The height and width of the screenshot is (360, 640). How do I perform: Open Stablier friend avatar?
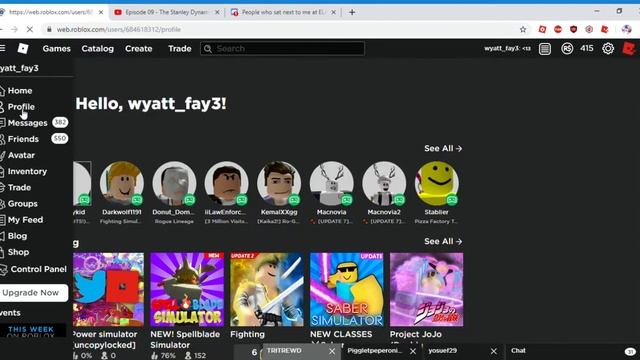pos(436,184)
